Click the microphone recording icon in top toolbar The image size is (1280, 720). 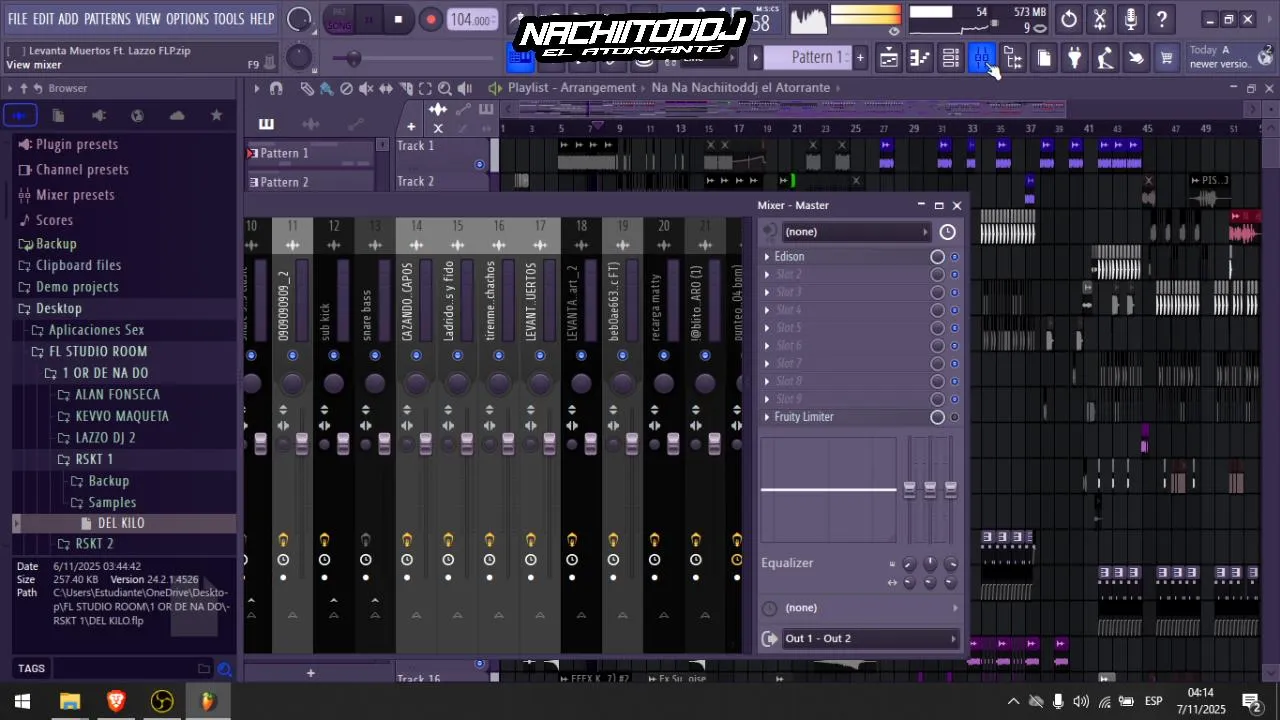pyautogui.click(x=1130, y=19)
